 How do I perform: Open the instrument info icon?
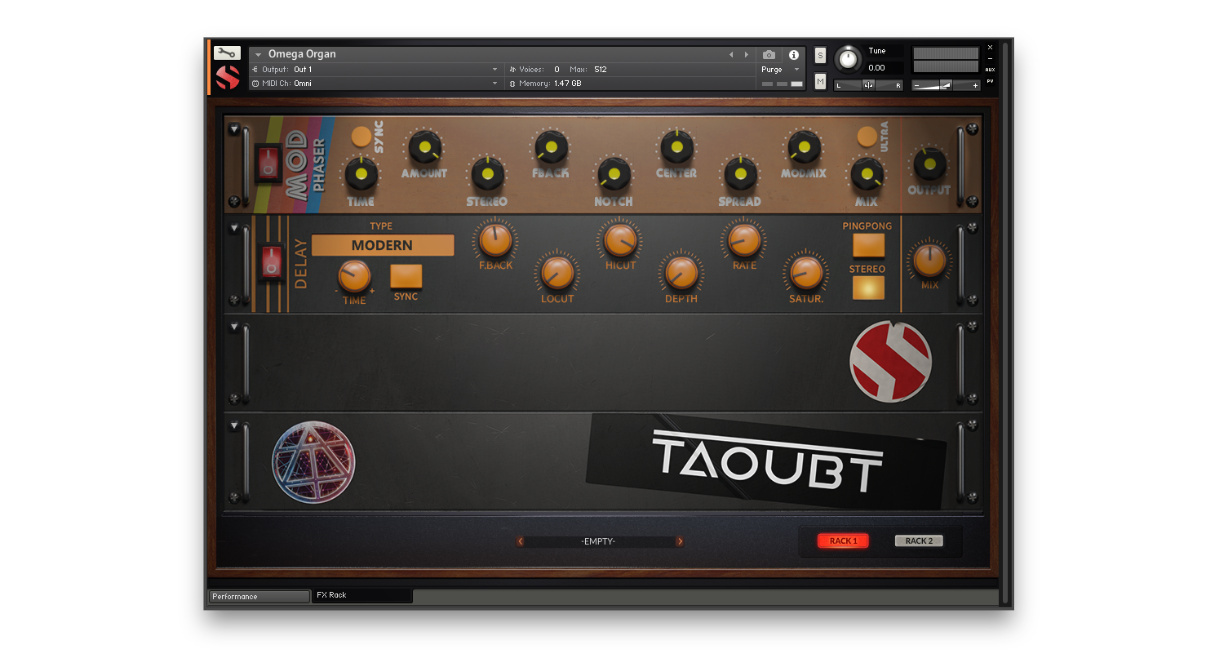pos(794,54)
